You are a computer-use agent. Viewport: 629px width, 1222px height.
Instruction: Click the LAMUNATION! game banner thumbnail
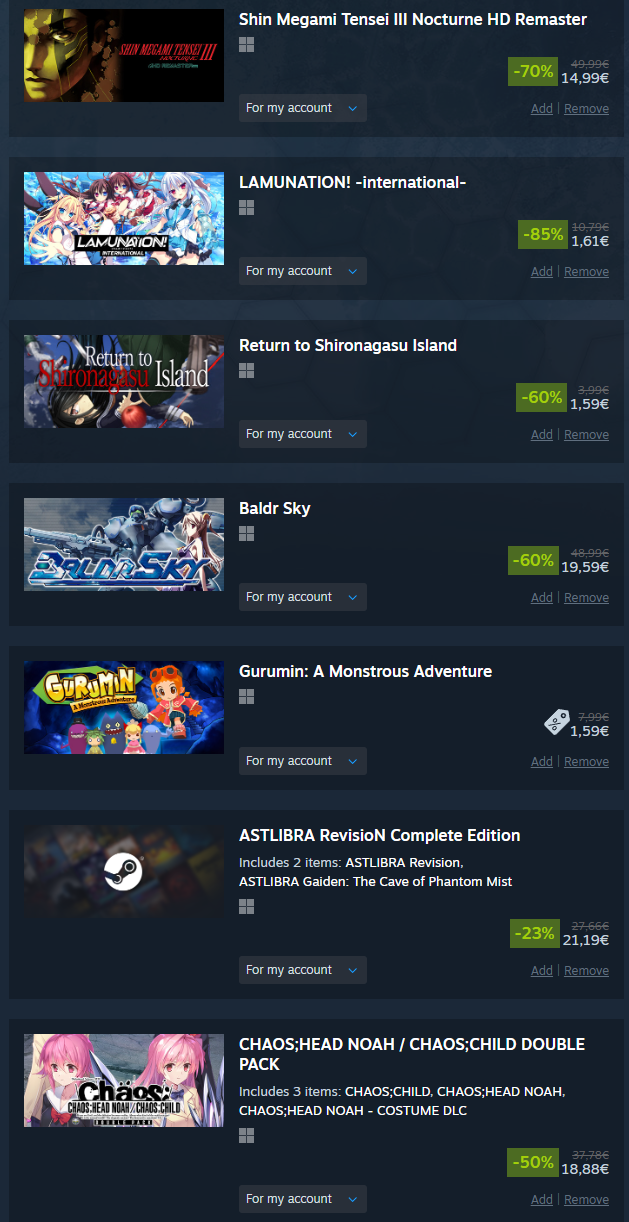[124, 218]
